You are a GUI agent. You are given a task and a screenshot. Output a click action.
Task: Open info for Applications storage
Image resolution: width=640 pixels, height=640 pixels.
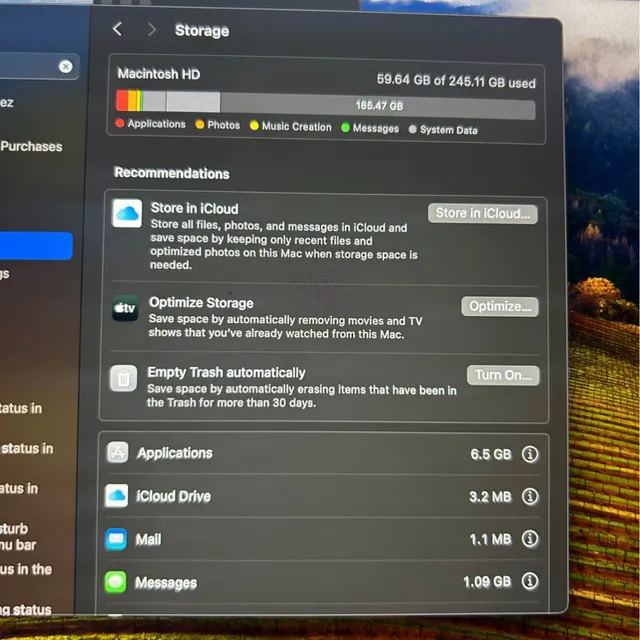pyautogui.click(x=530, y=454)
